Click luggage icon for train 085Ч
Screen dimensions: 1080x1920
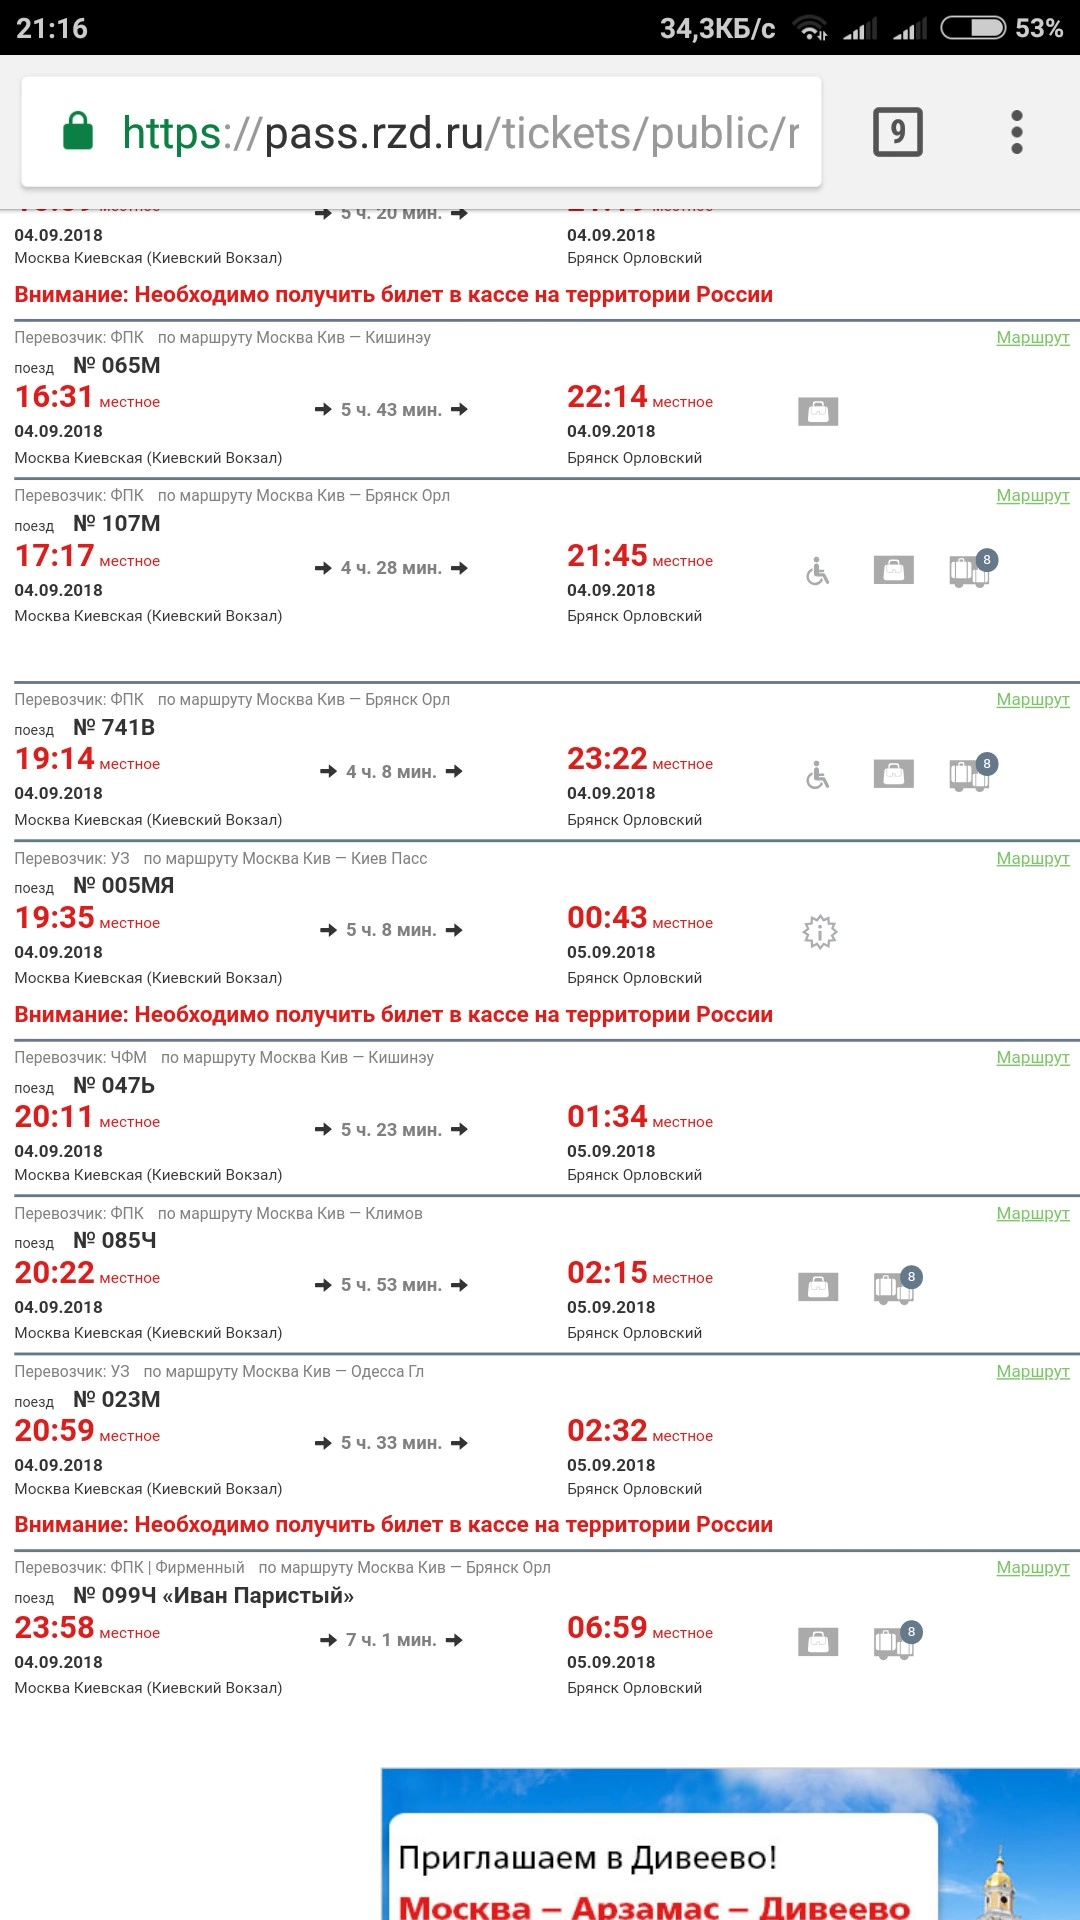[818, 1287]
